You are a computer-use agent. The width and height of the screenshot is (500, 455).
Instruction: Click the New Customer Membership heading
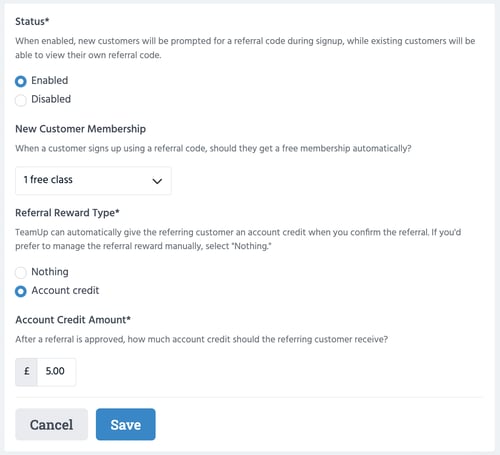[x=81, y=129]
